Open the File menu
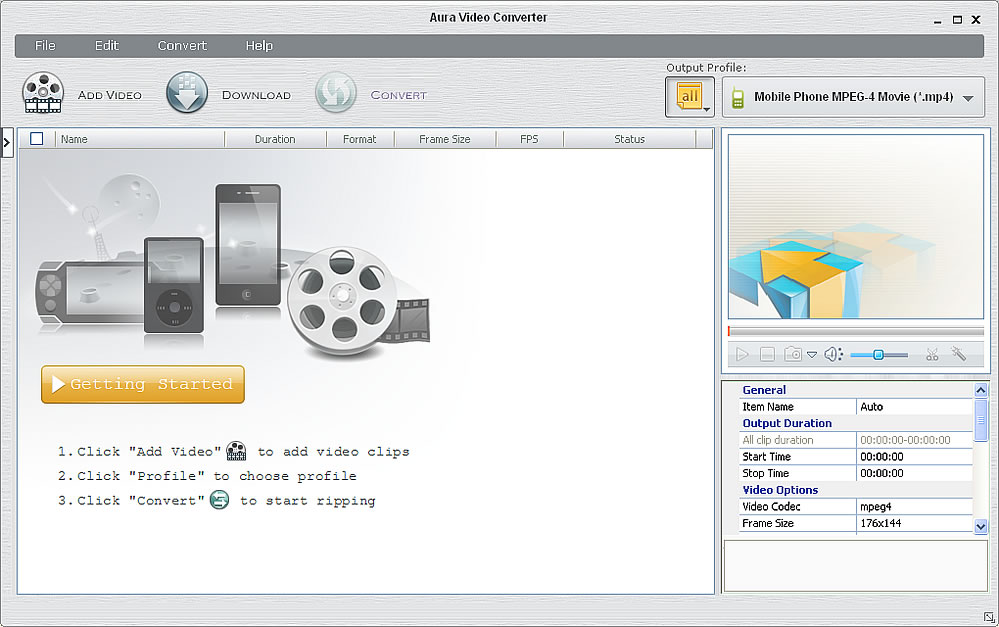This screenshot has width=999, height=627. [45, 46]
